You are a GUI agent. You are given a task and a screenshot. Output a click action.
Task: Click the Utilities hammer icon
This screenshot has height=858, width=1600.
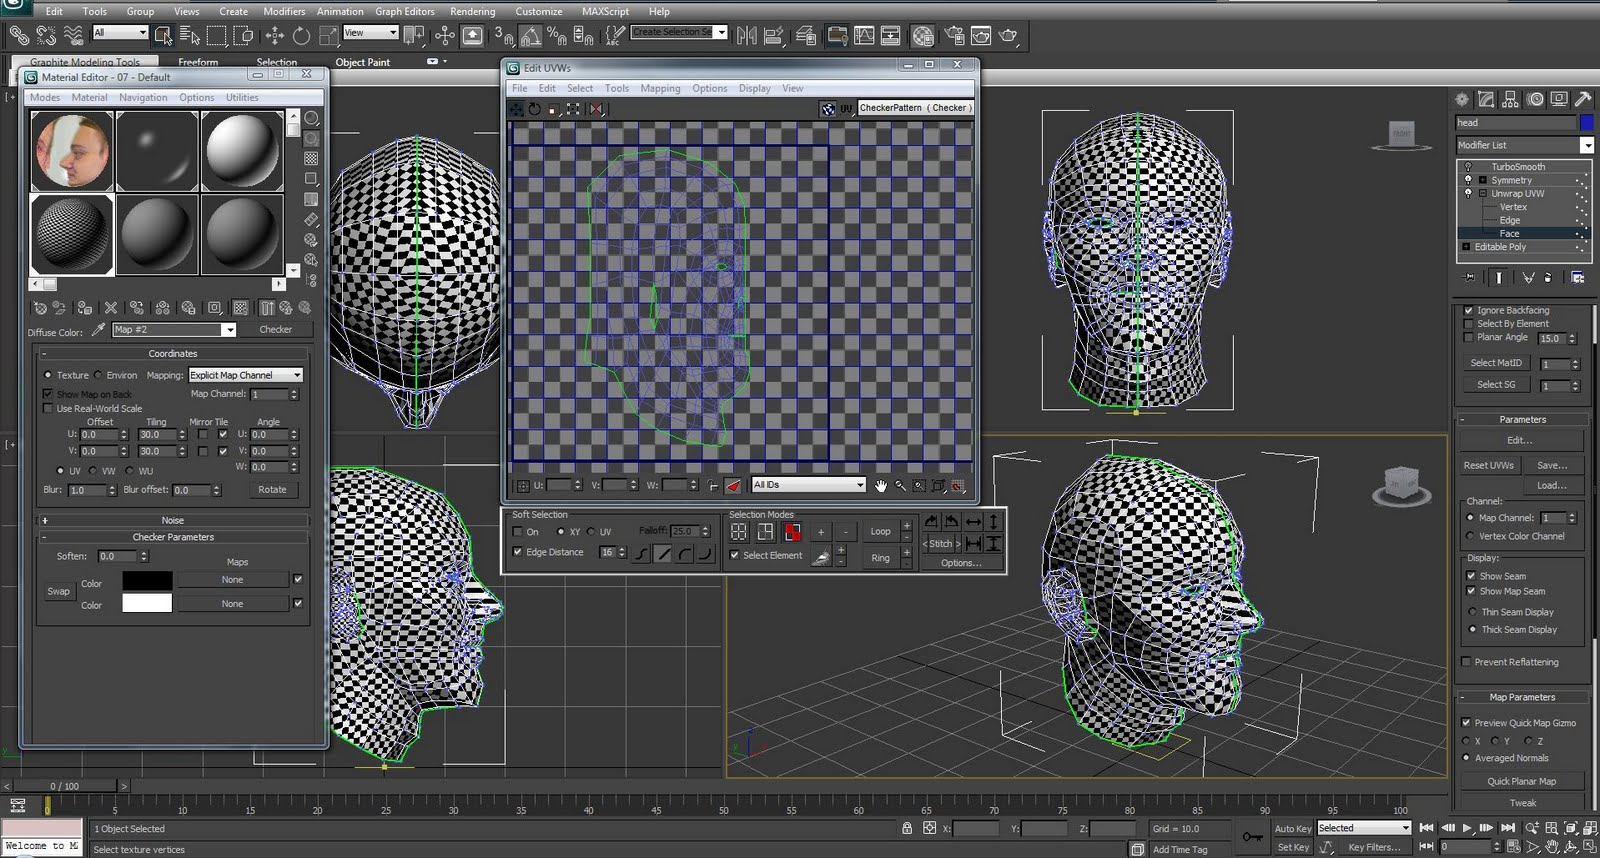[1582, 99]
